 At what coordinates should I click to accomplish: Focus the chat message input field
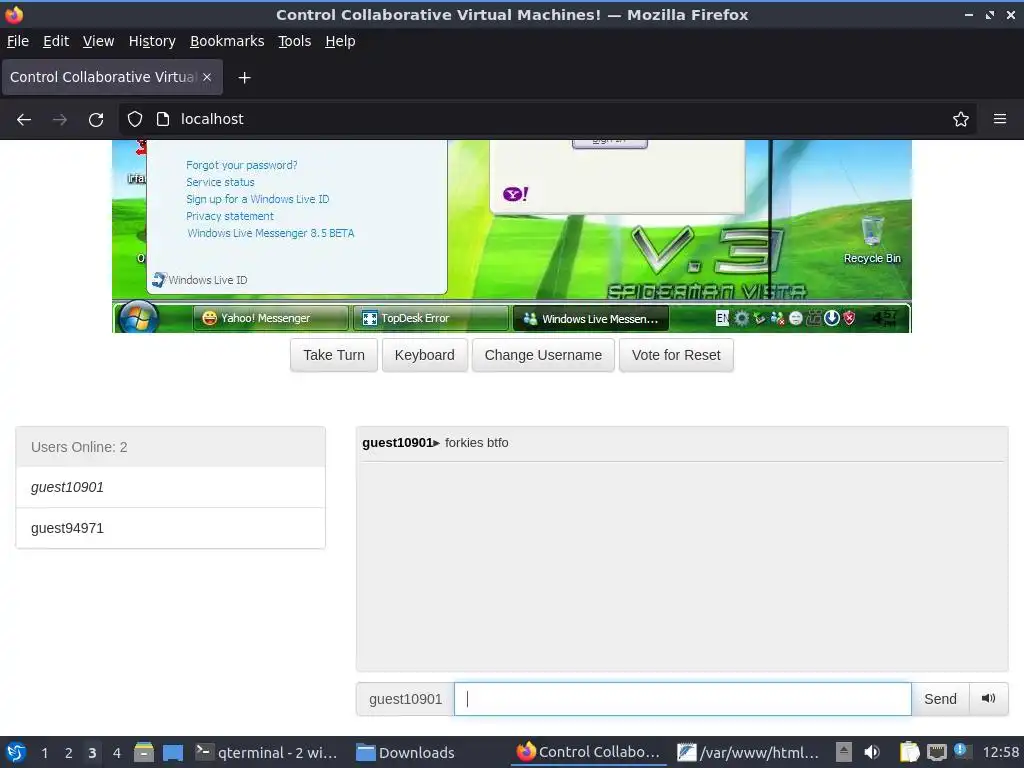pyautogui.click(x=682, y=699)
